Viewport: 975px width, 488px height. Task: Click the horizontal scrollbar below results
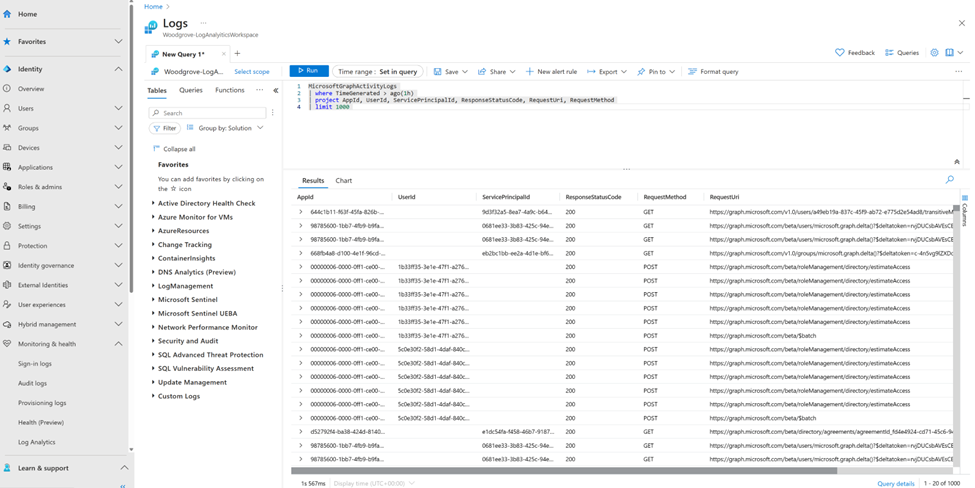(x=564, y=470)
